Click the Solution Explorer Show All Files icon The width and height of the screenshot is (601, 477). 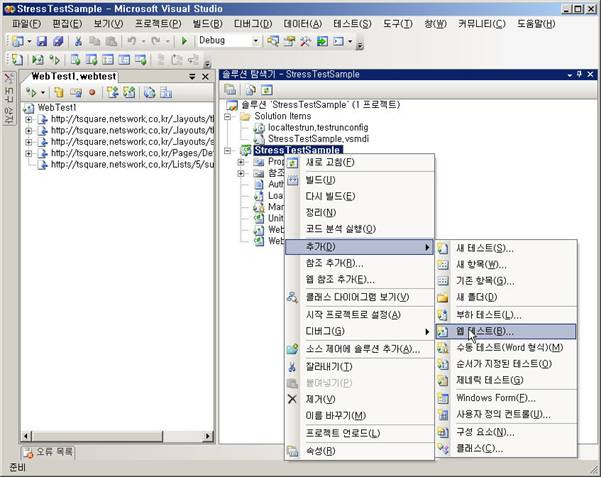[x=251, y=90]
